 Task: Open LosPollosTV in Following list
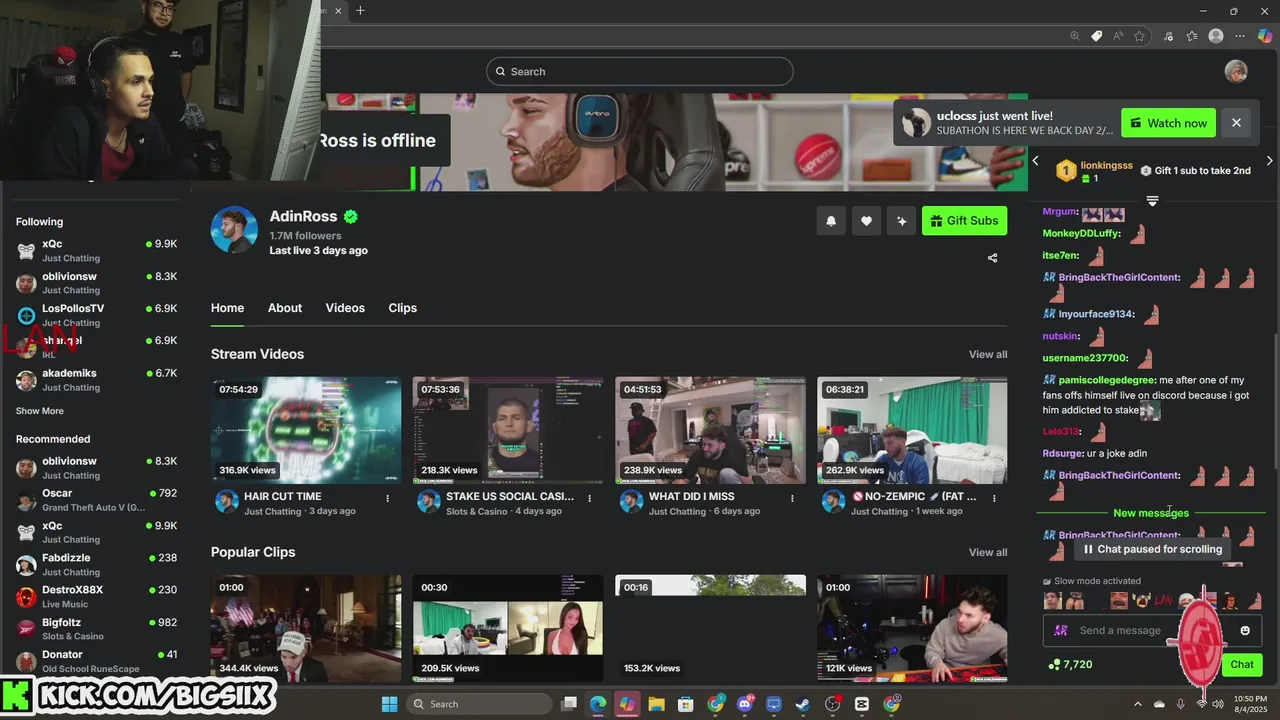tap(96, 315)
